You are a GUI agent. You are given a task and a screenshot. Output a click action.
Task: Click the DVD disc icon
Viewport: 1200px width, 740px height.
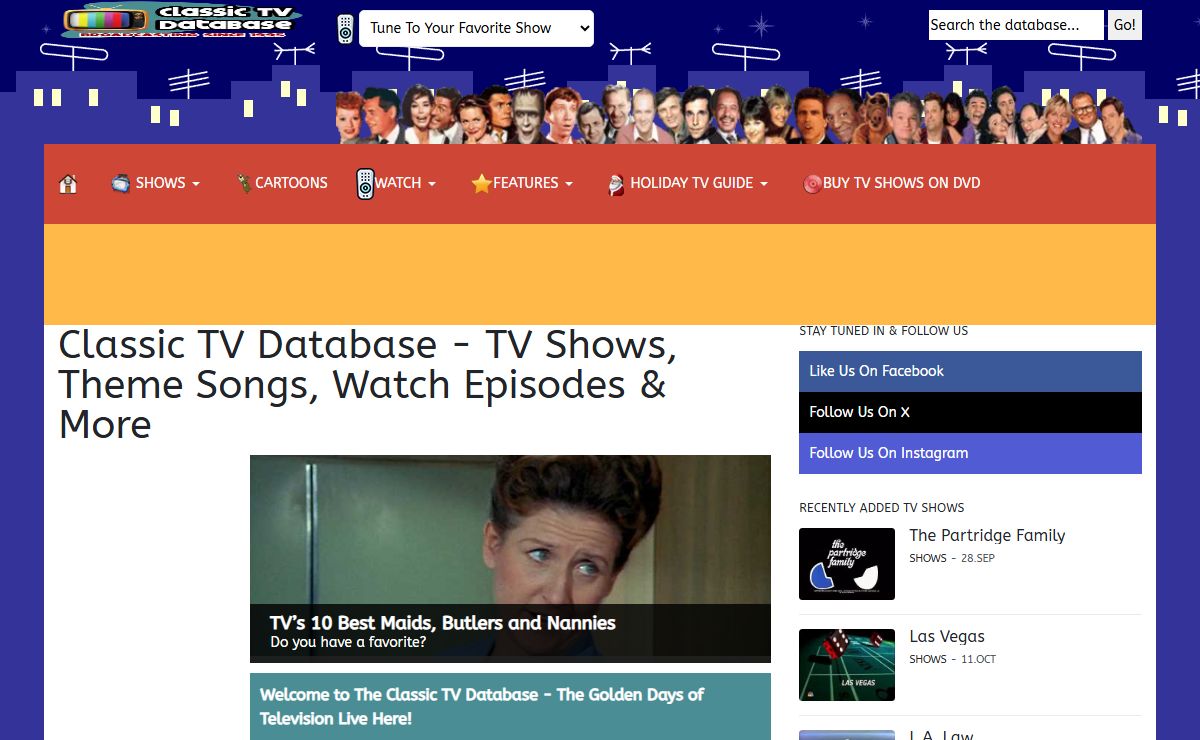tap(812, 184)
